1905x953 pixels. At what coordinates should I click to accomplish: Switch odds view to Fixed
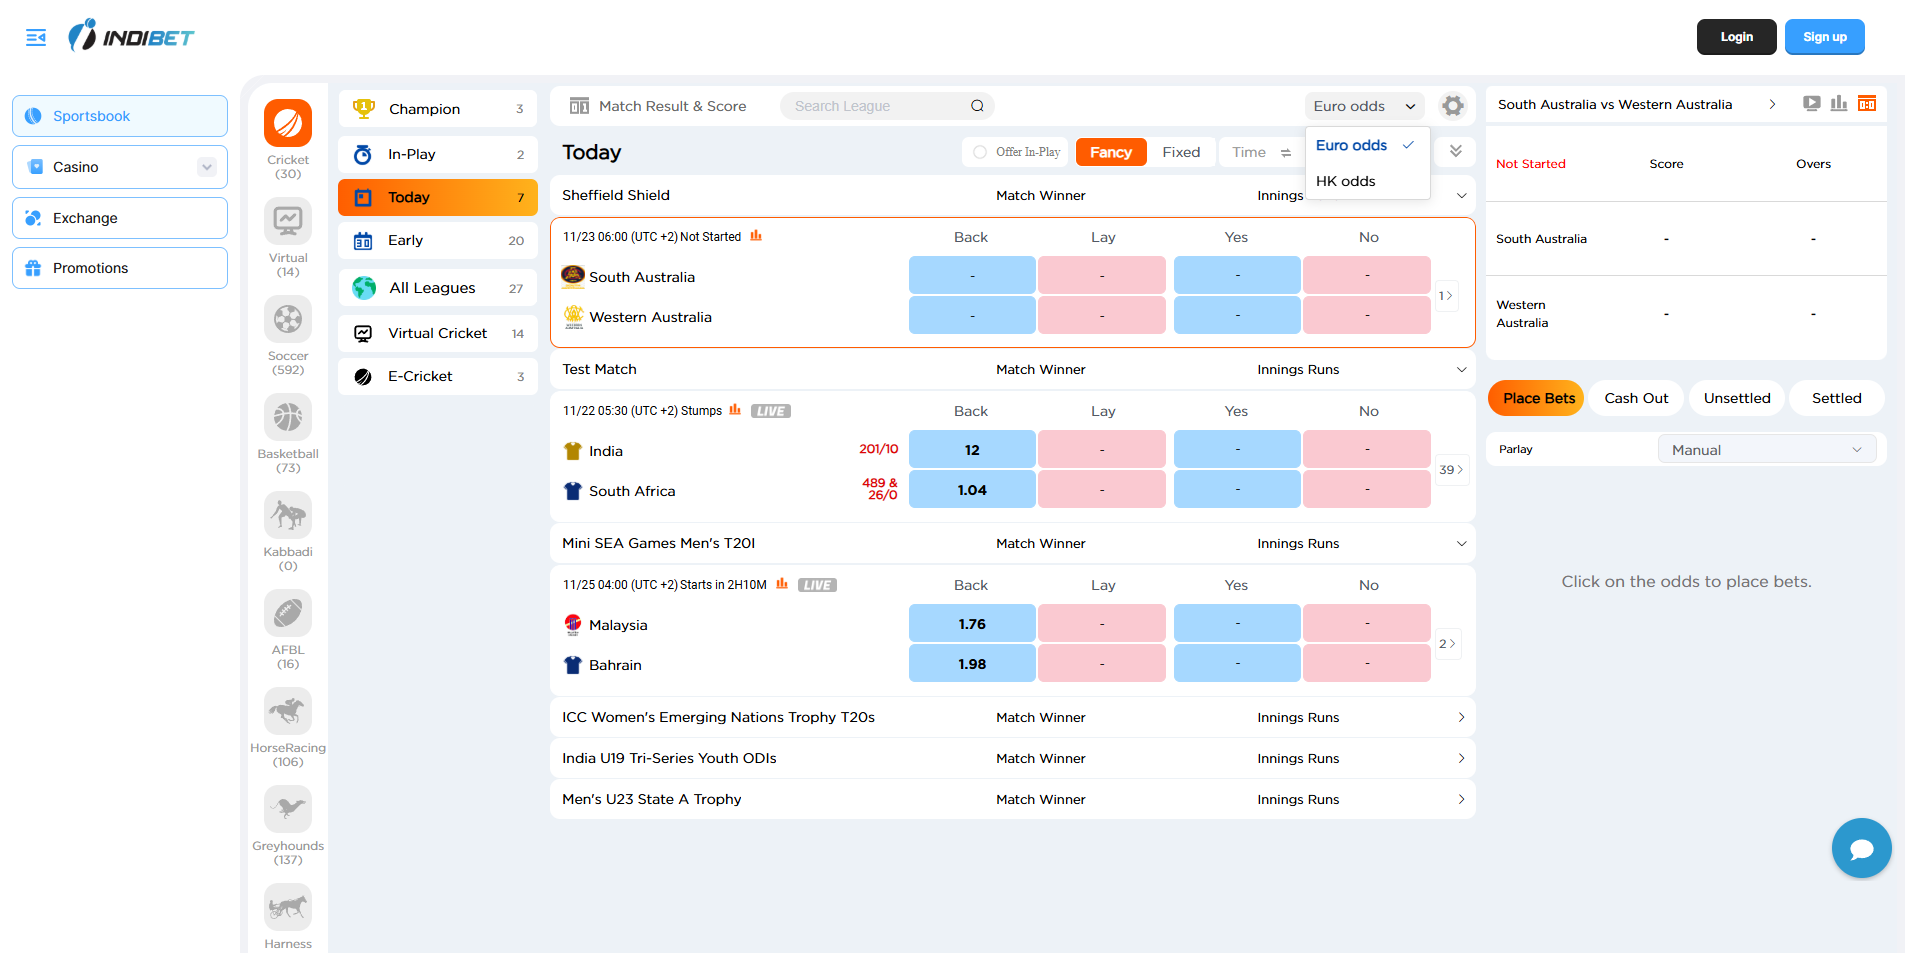tap(1181, 152)
